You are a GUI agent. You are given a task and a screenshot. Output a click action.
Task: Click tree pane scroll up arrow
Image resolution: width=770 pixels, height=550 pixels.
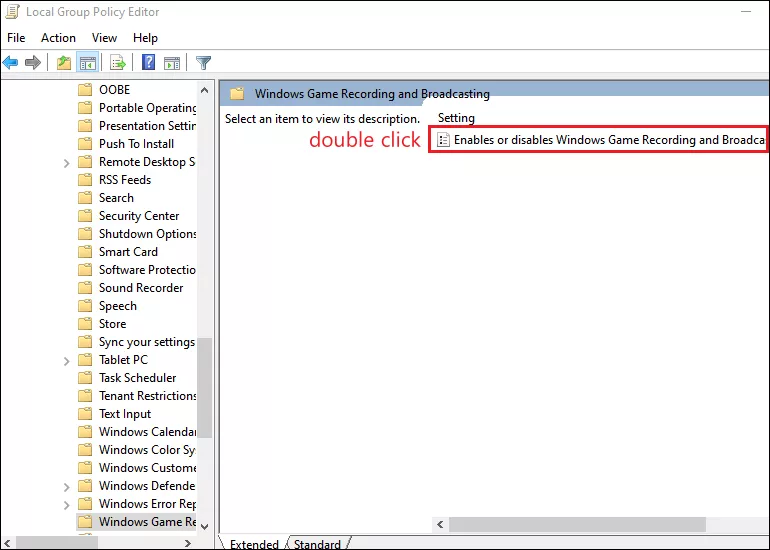pos(205,90)
